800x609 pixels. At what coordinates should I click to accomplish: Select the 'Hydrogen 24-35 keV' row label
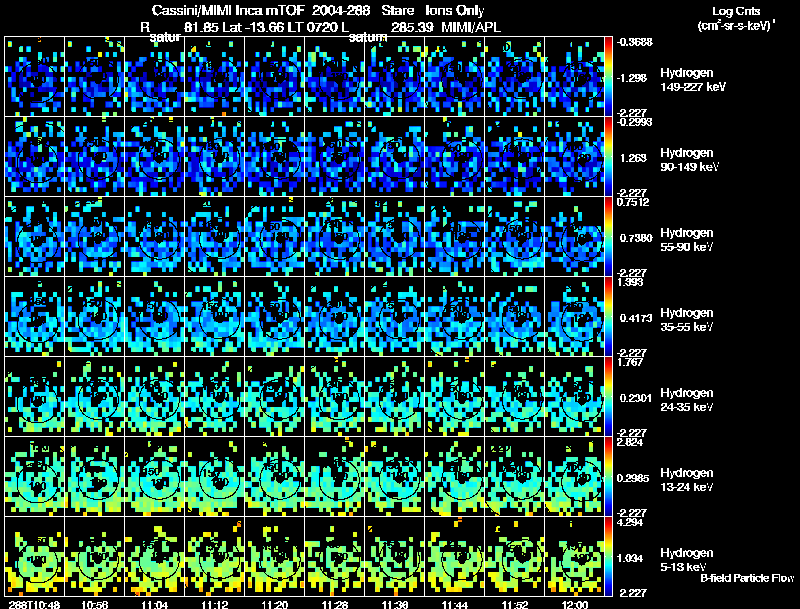[687, 400]
